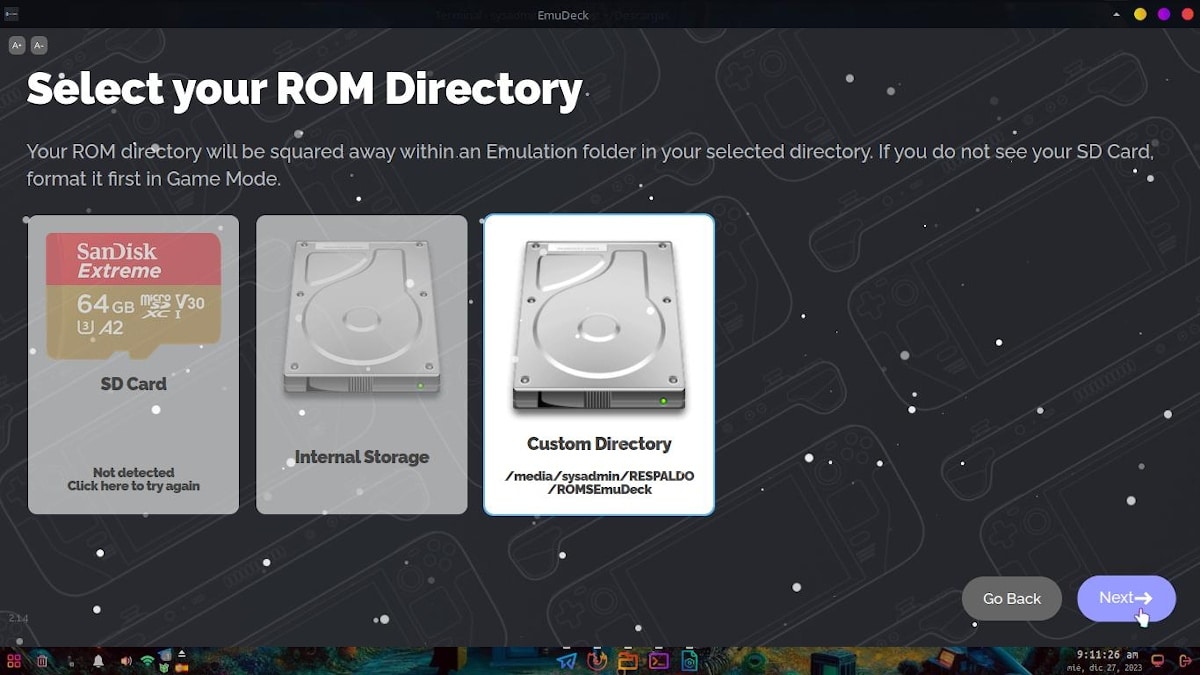Click the logout icon in taskbar

(1185, 661)
